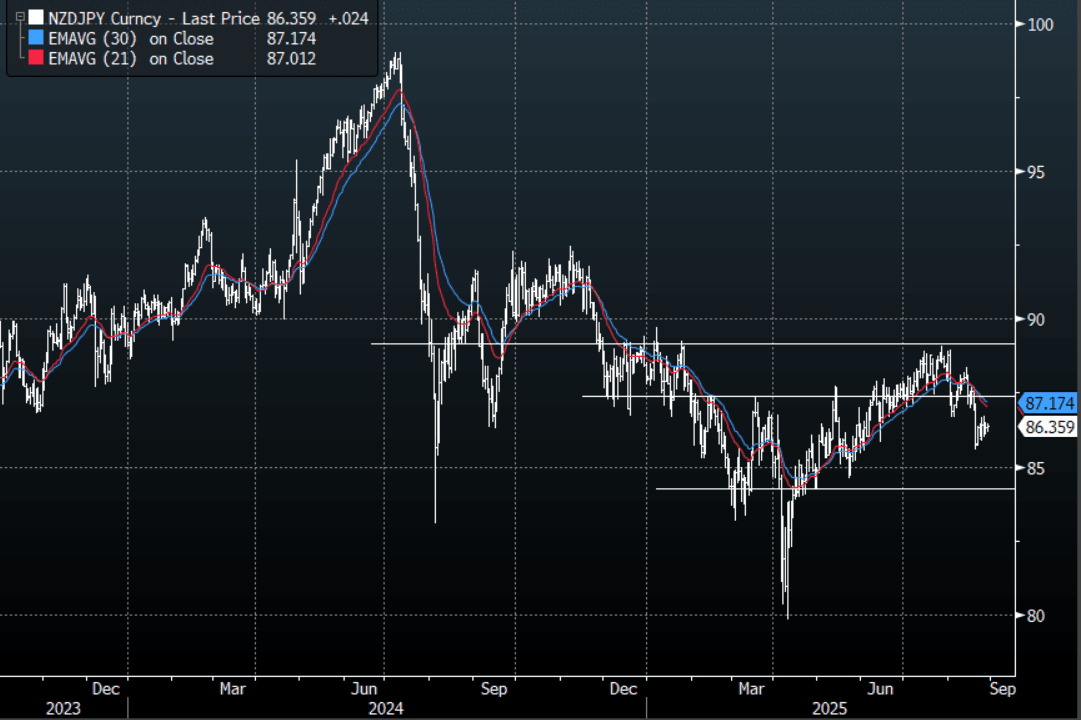Click the blue 87.174 price tag on axis
This screenshot has width=1081, height=720.
click(1049, 404)
